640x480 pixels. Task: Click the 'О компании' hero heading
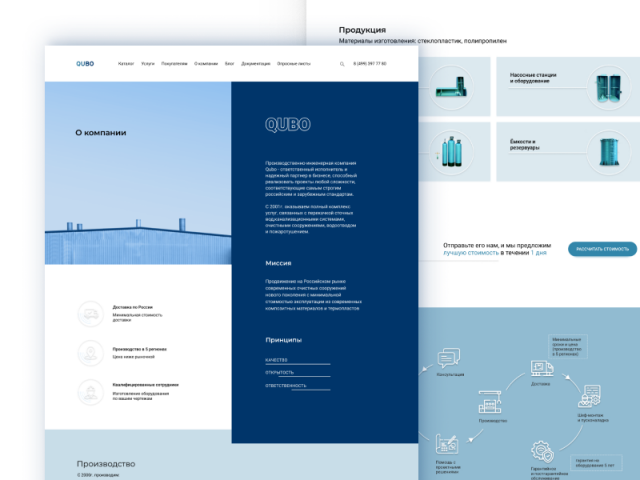coord(101,133)
